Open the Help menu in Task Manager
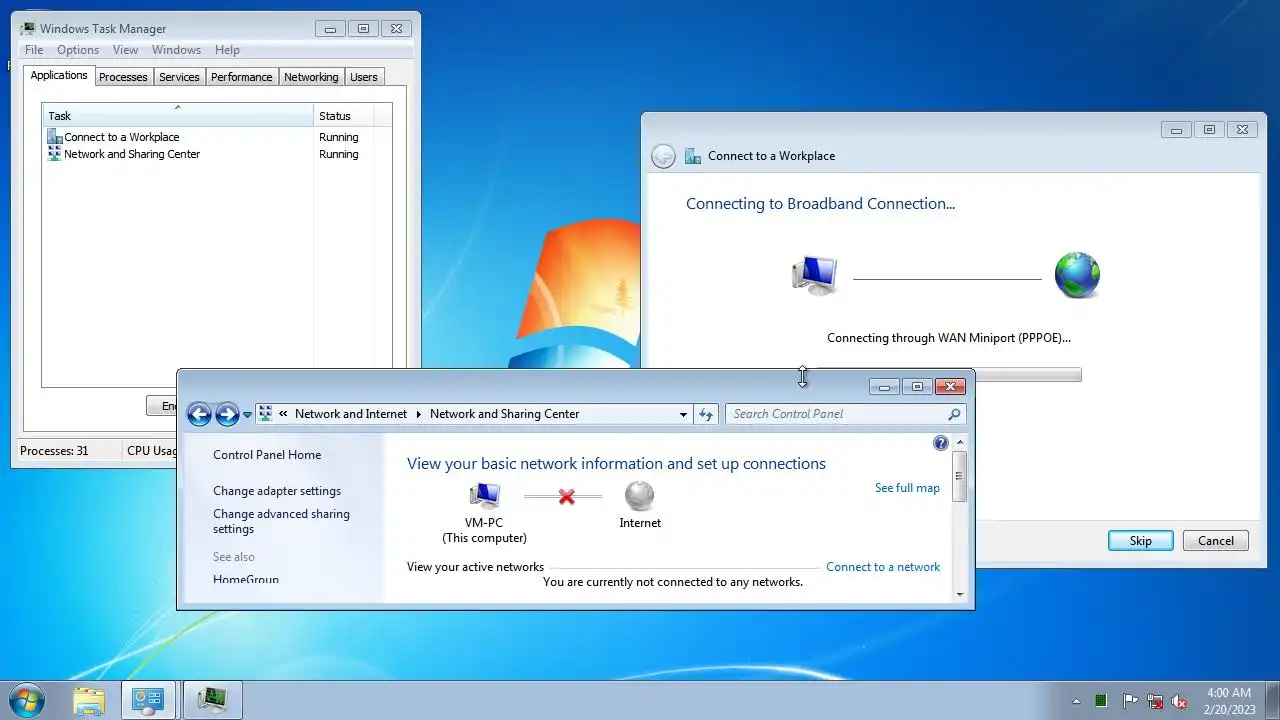The height and width of the screenshot is (720, 1280). point(227,50)
